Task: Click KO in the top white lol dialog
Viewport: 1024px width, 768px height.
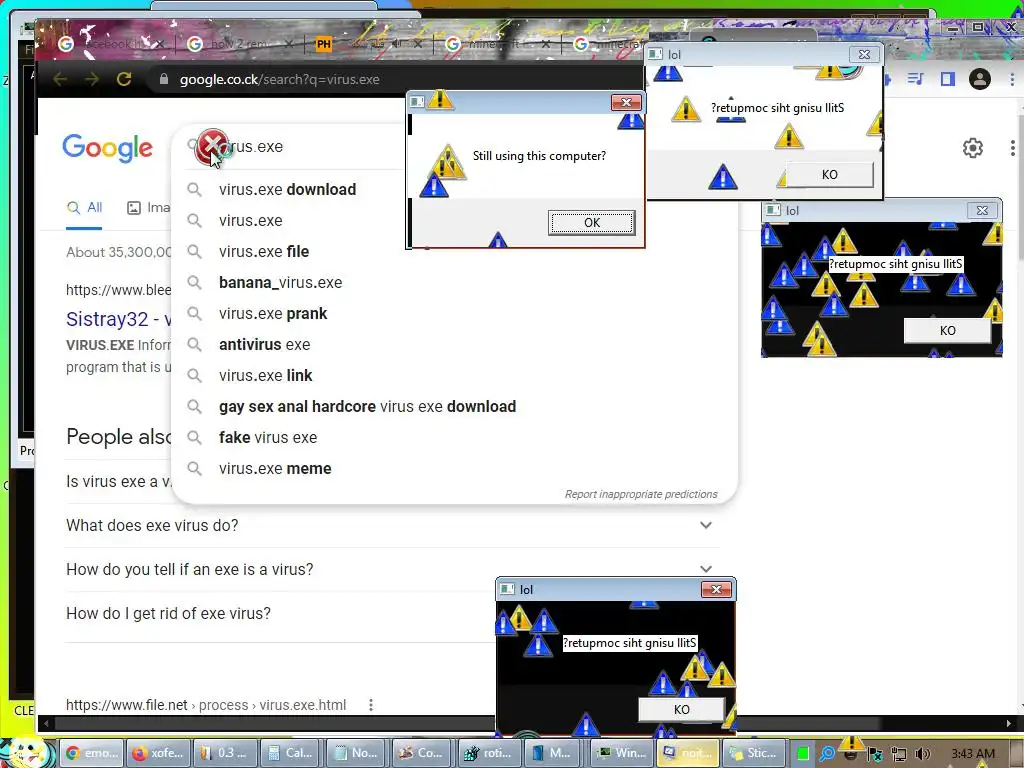Action: click(x=829, y=174)
